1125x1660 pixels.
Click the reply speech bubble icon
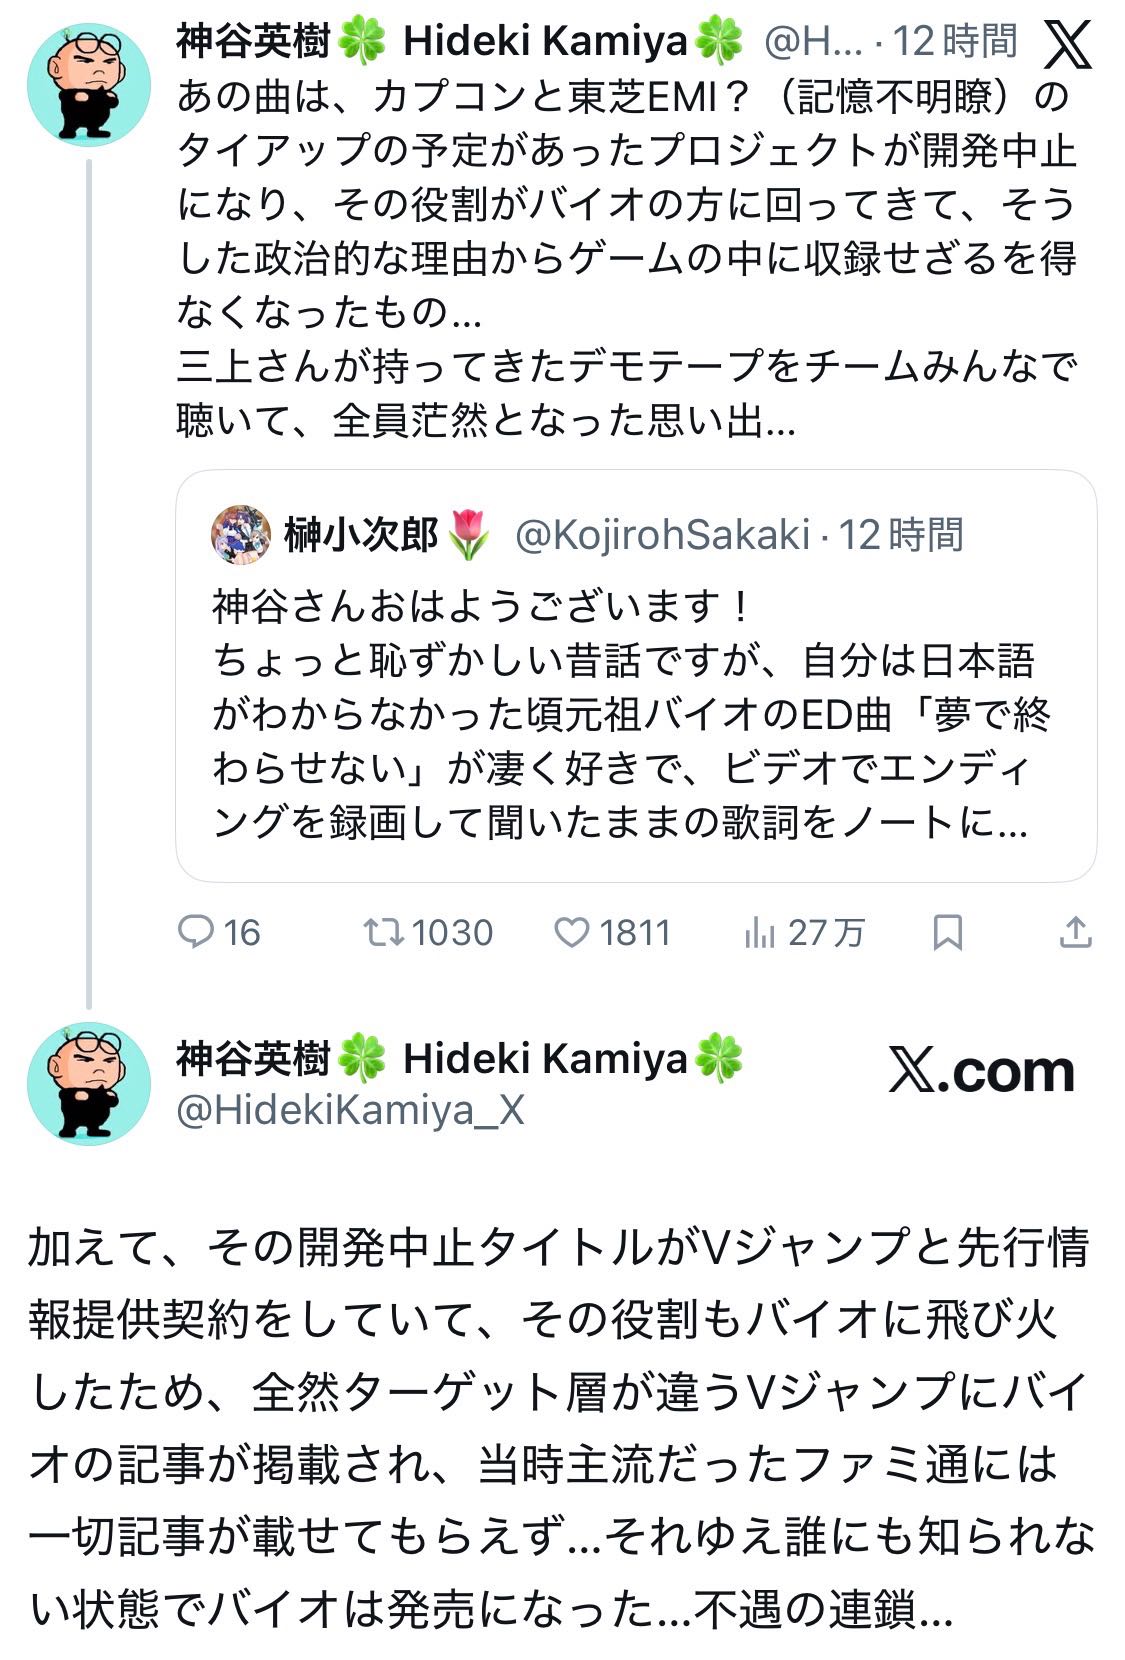195,932
